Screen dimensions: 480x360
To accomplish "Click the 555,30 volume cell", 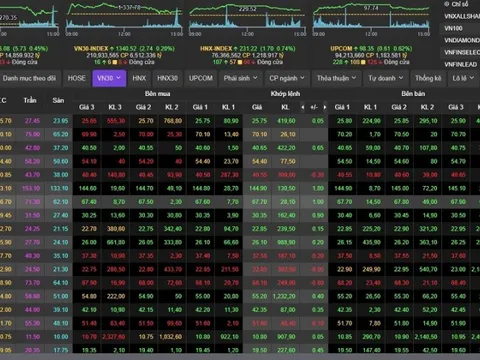I will coord(116,121).
